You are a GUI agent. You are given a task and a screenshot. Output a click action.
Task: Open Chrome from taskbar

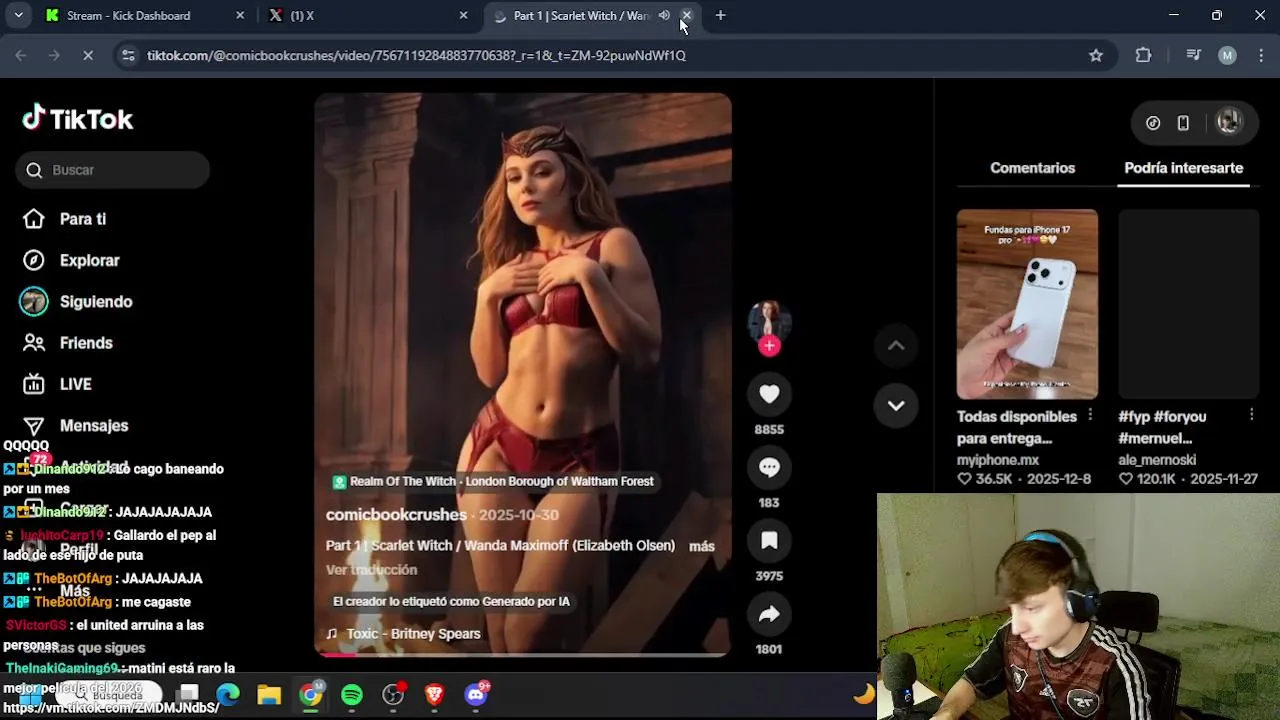[x=311, y=694]
